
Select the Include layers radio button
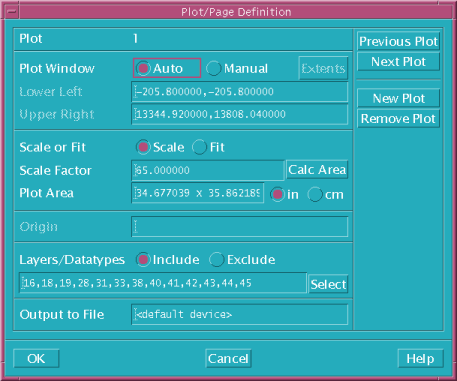coord(168,260)
